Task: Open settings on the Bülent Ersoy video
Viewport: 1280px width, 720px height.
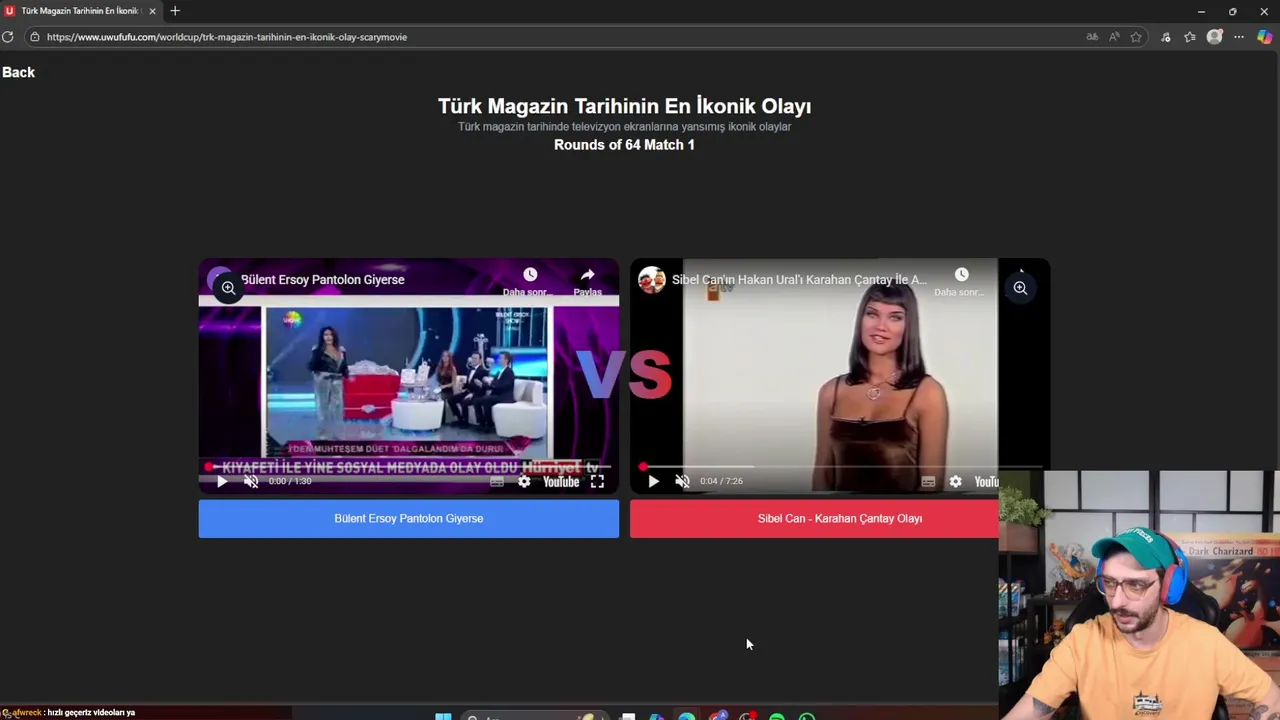Action: pyautogui.click(x=524, y=481)
